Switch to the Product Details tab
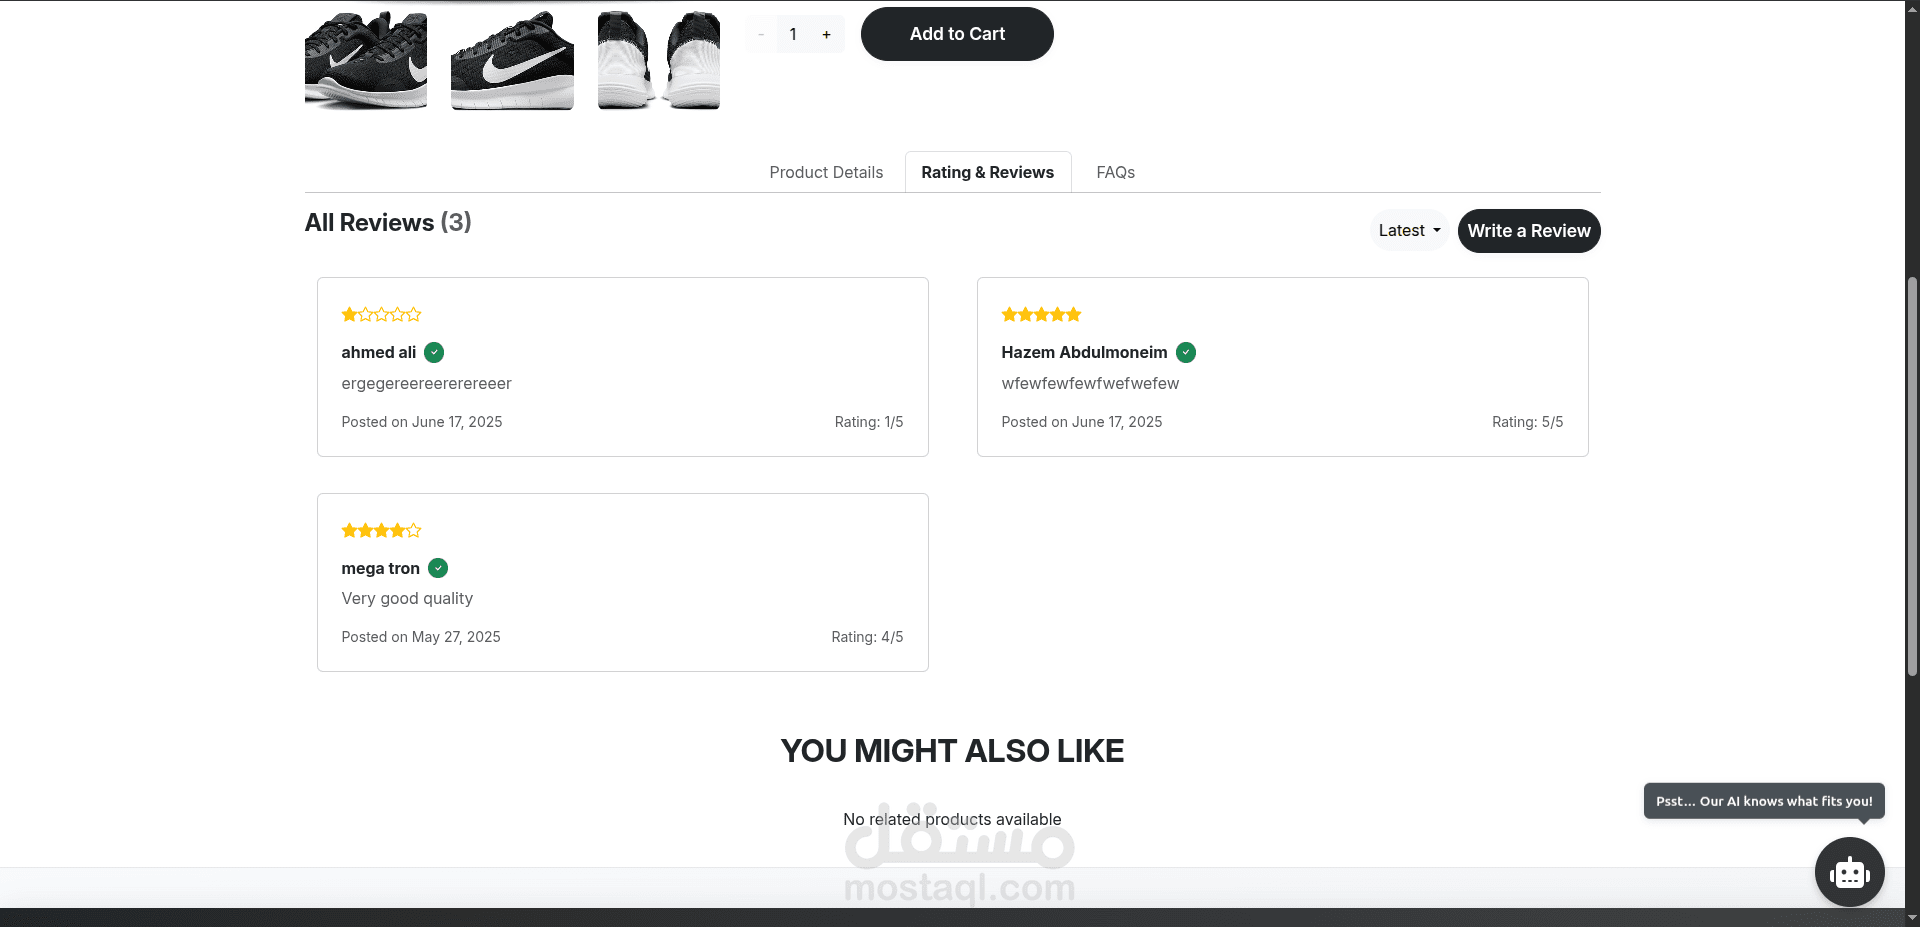 [x=826, y=172]
